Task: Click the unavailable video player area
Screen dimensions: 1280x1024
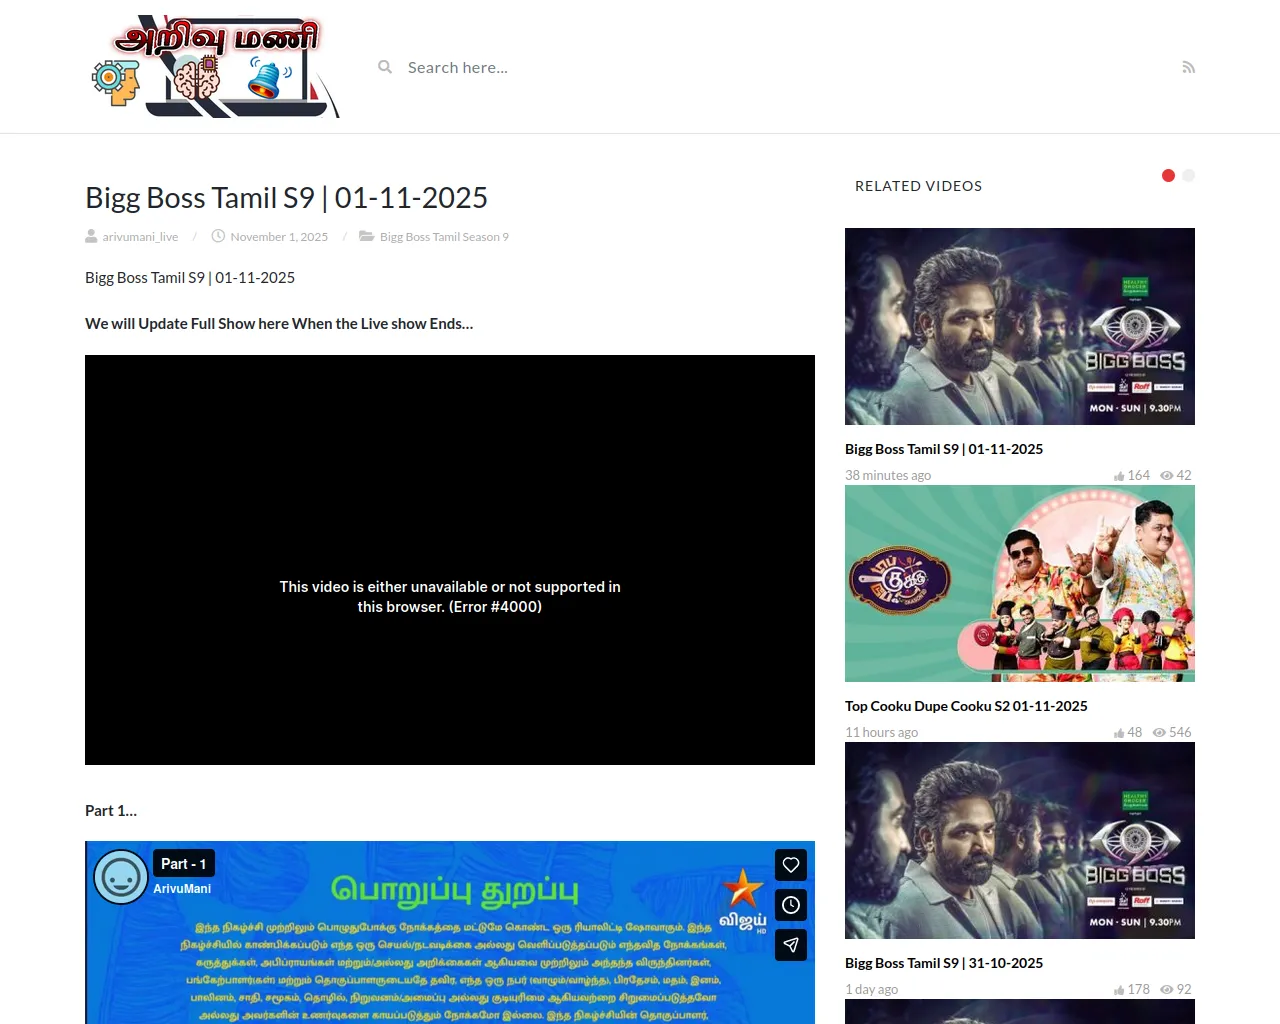Action: [450, 560]
